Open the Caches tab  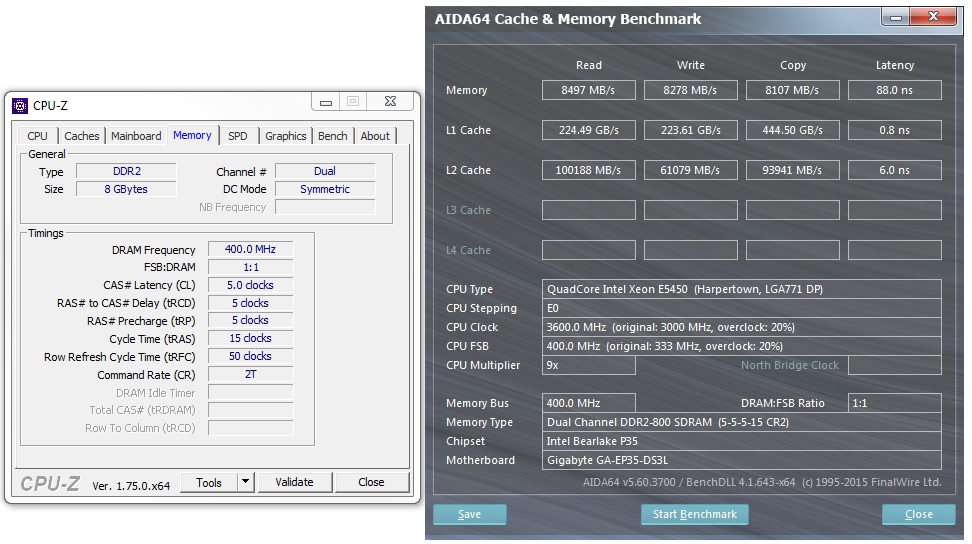click(x=82, y=136)
